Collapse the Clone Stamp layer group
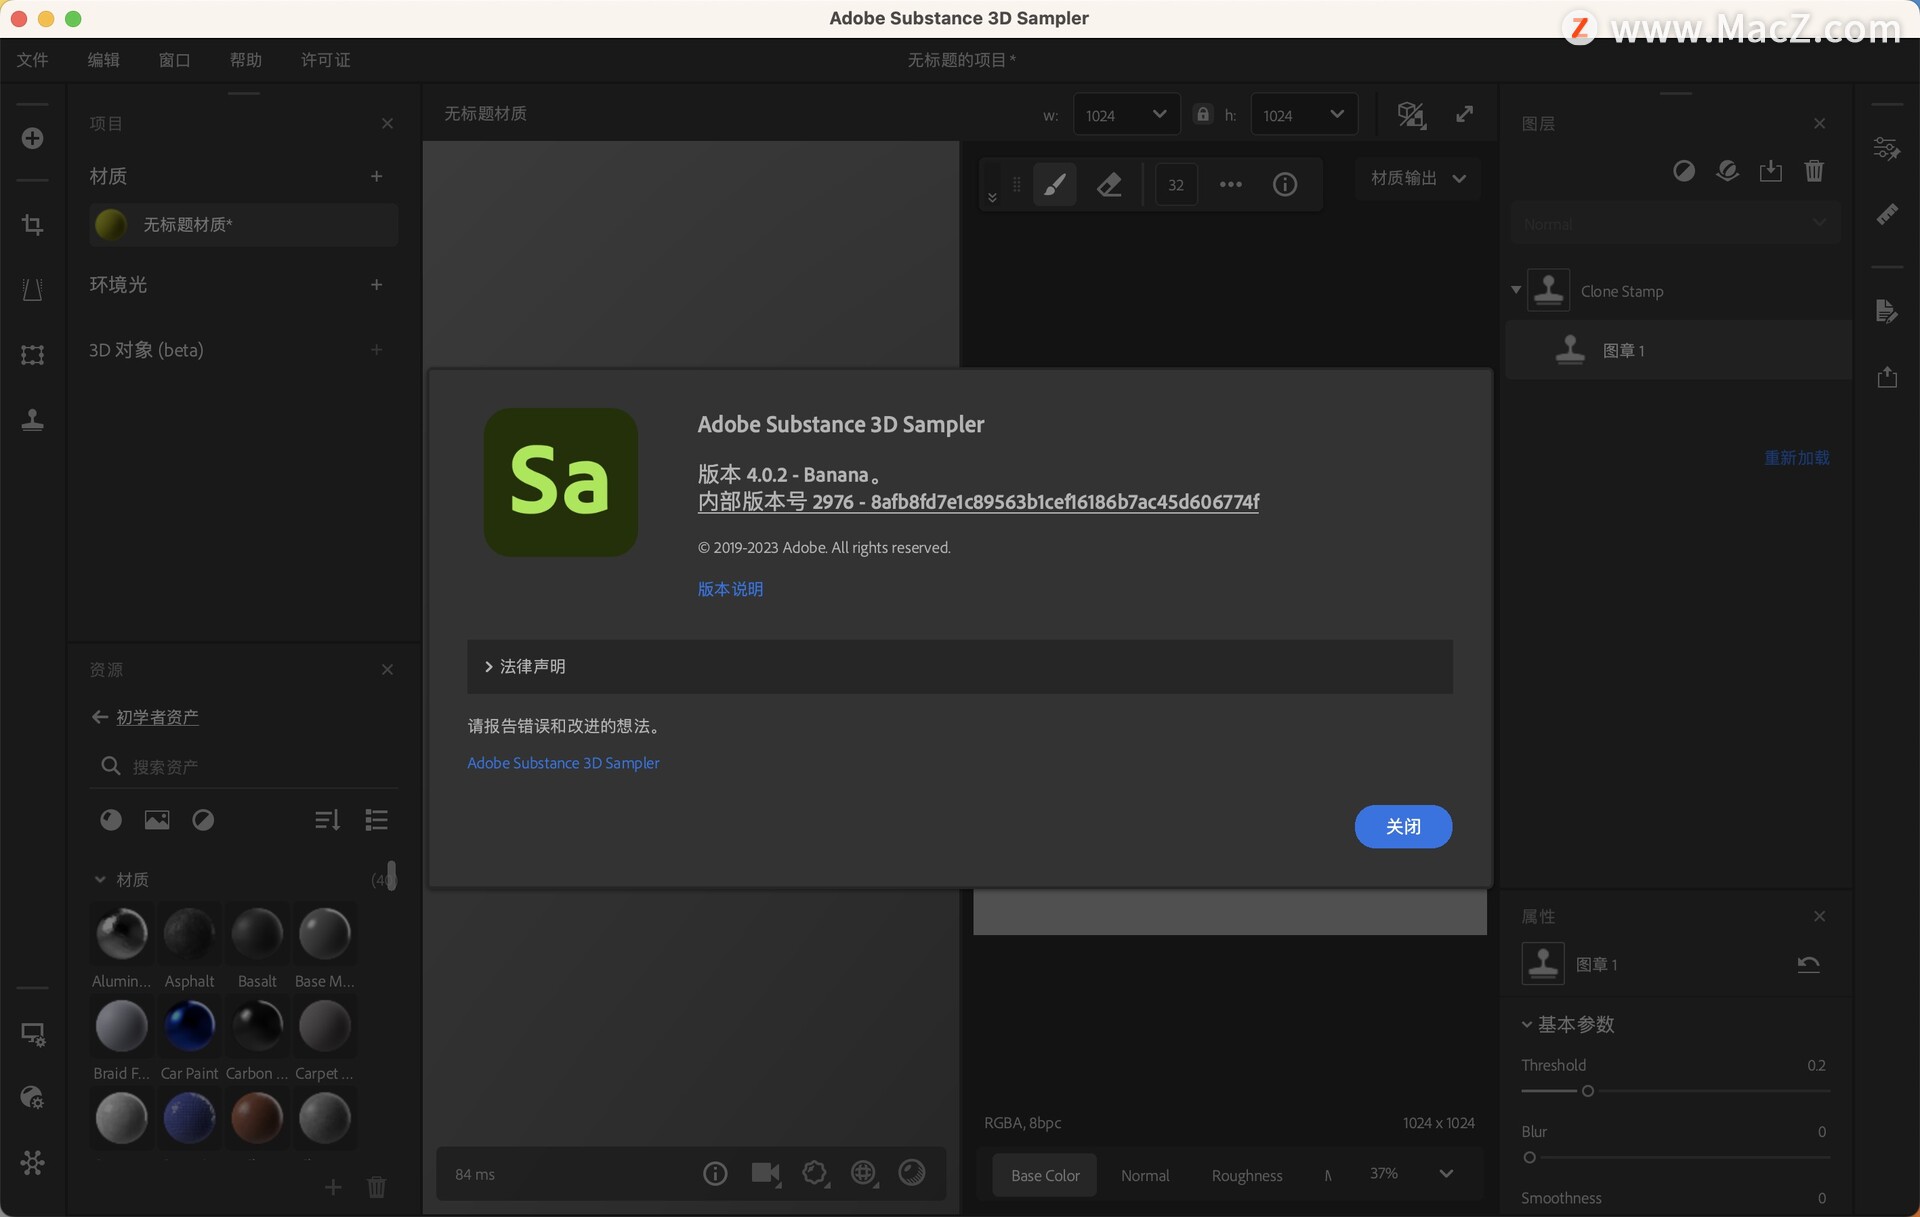The height and width of the screenshot is (1217, 1920). coord(1515,289)
